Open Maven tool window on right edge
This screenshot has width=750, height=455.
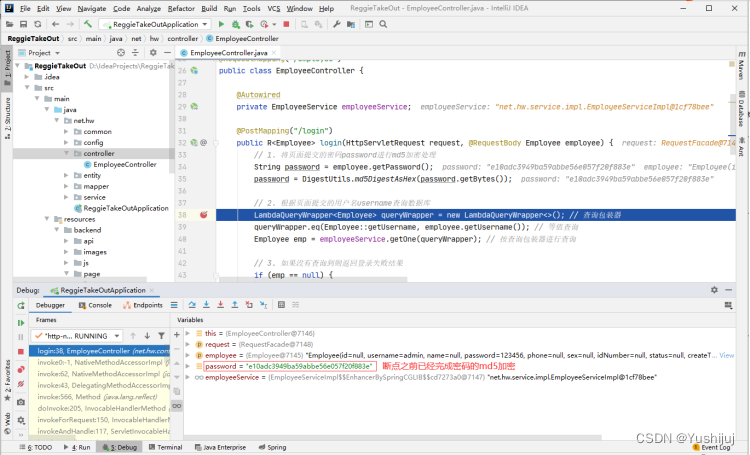coord(741,66)
